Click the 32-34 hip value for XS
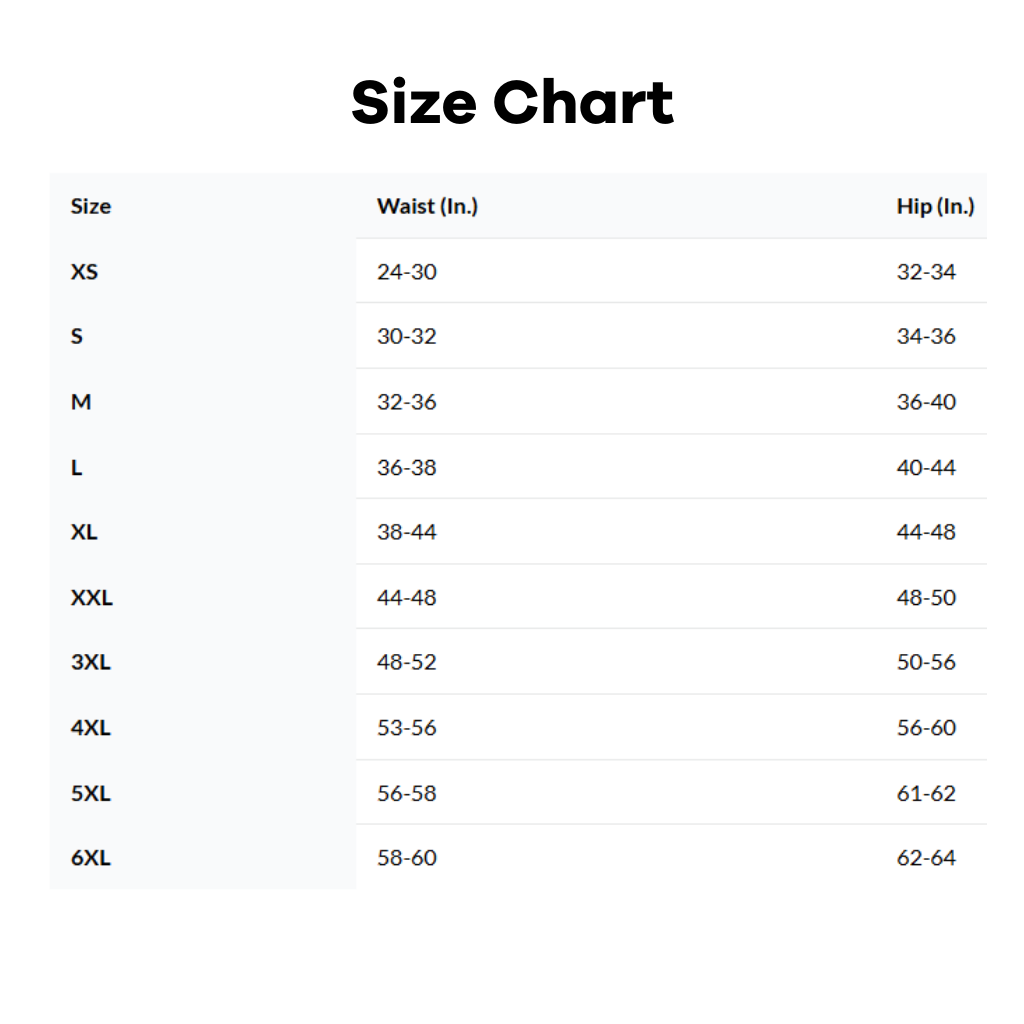This screenshot has height=1024, width=1024. pos(926,272)
